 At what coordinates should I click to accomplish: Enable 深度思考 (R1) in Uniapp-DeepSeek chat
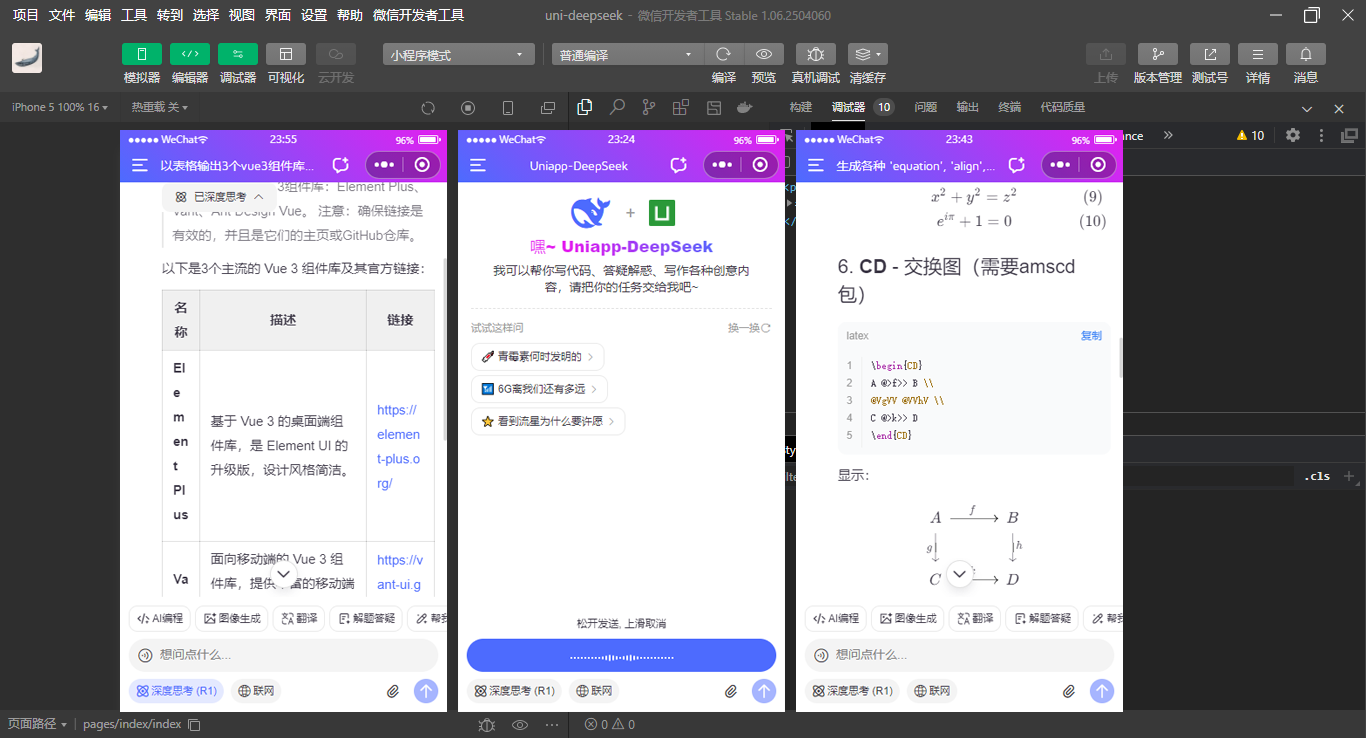514,690
